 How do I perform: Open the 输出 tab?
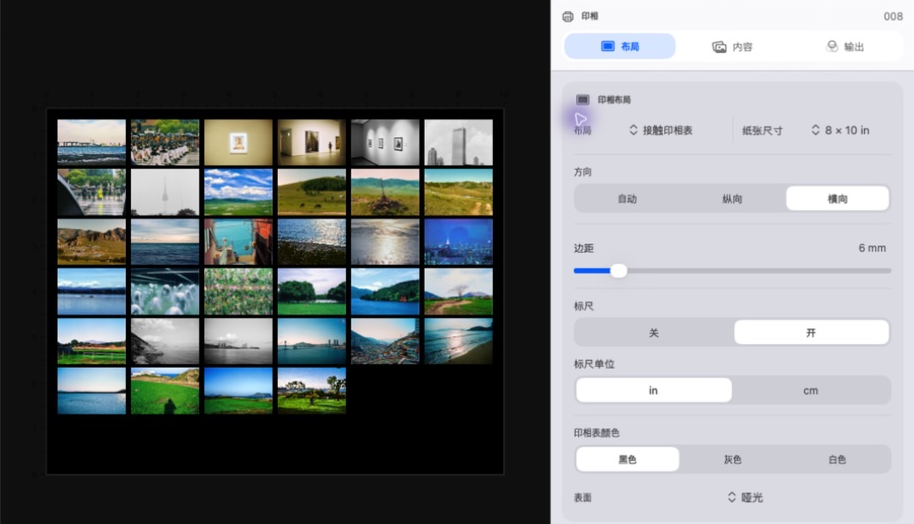[845, 47]
